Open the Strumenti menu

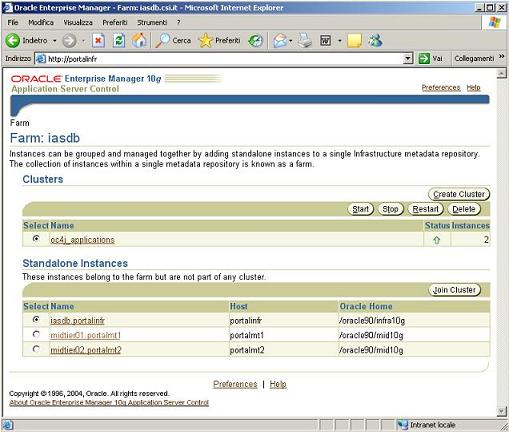[152, 22]
